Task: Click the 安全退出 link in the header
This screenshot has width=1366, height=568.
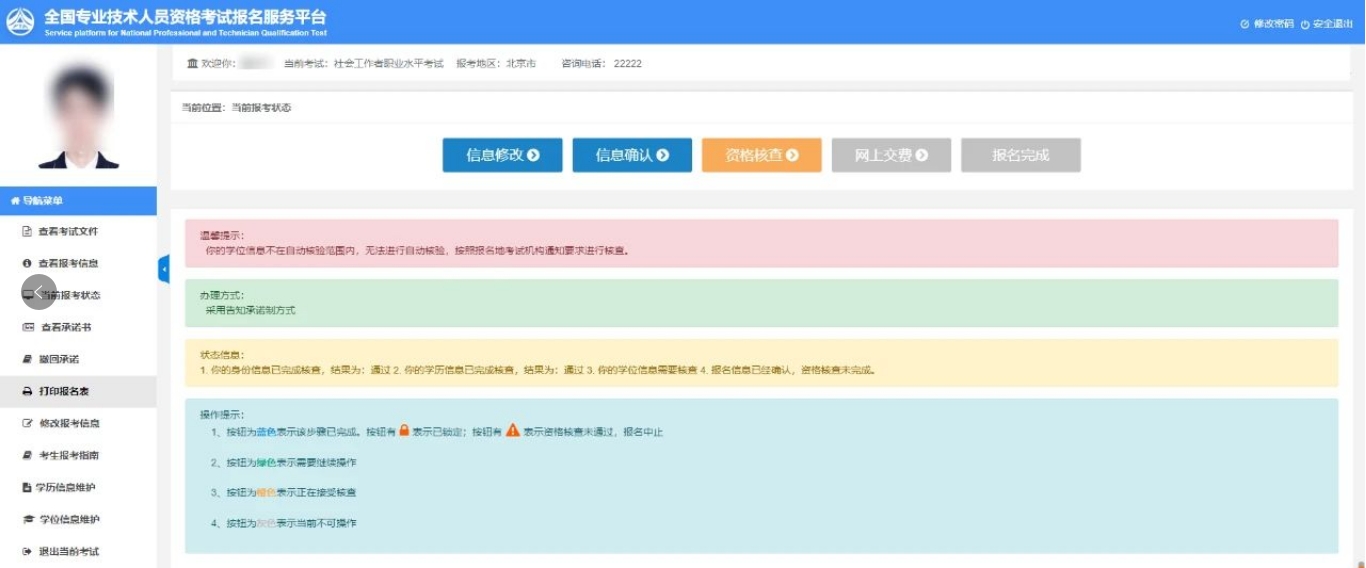Action: (x=1326, y=23)
